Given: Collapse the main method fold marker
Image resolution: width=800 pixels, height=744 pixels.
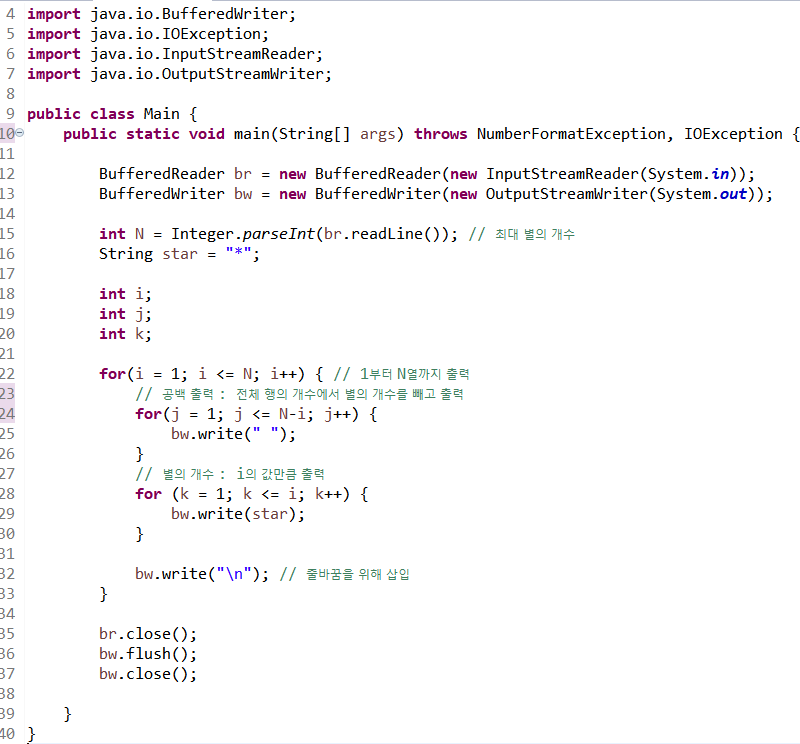Looking at the screenshot, I should tap(20, 133).
